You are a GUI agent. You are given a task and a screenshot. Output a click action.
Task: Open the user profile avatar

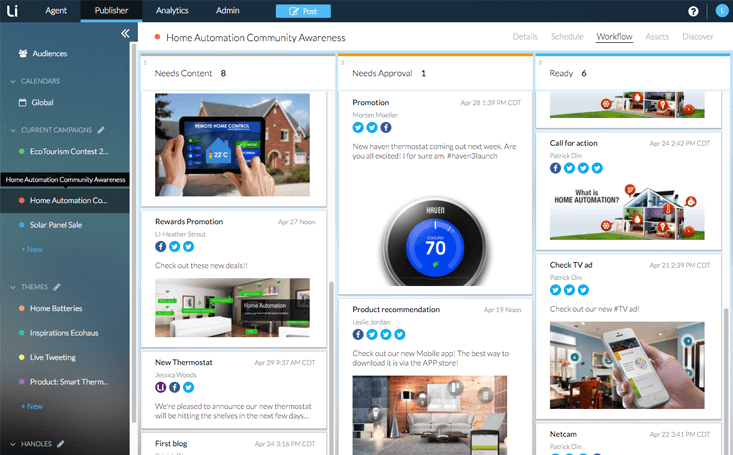click(x=722, y=11)
